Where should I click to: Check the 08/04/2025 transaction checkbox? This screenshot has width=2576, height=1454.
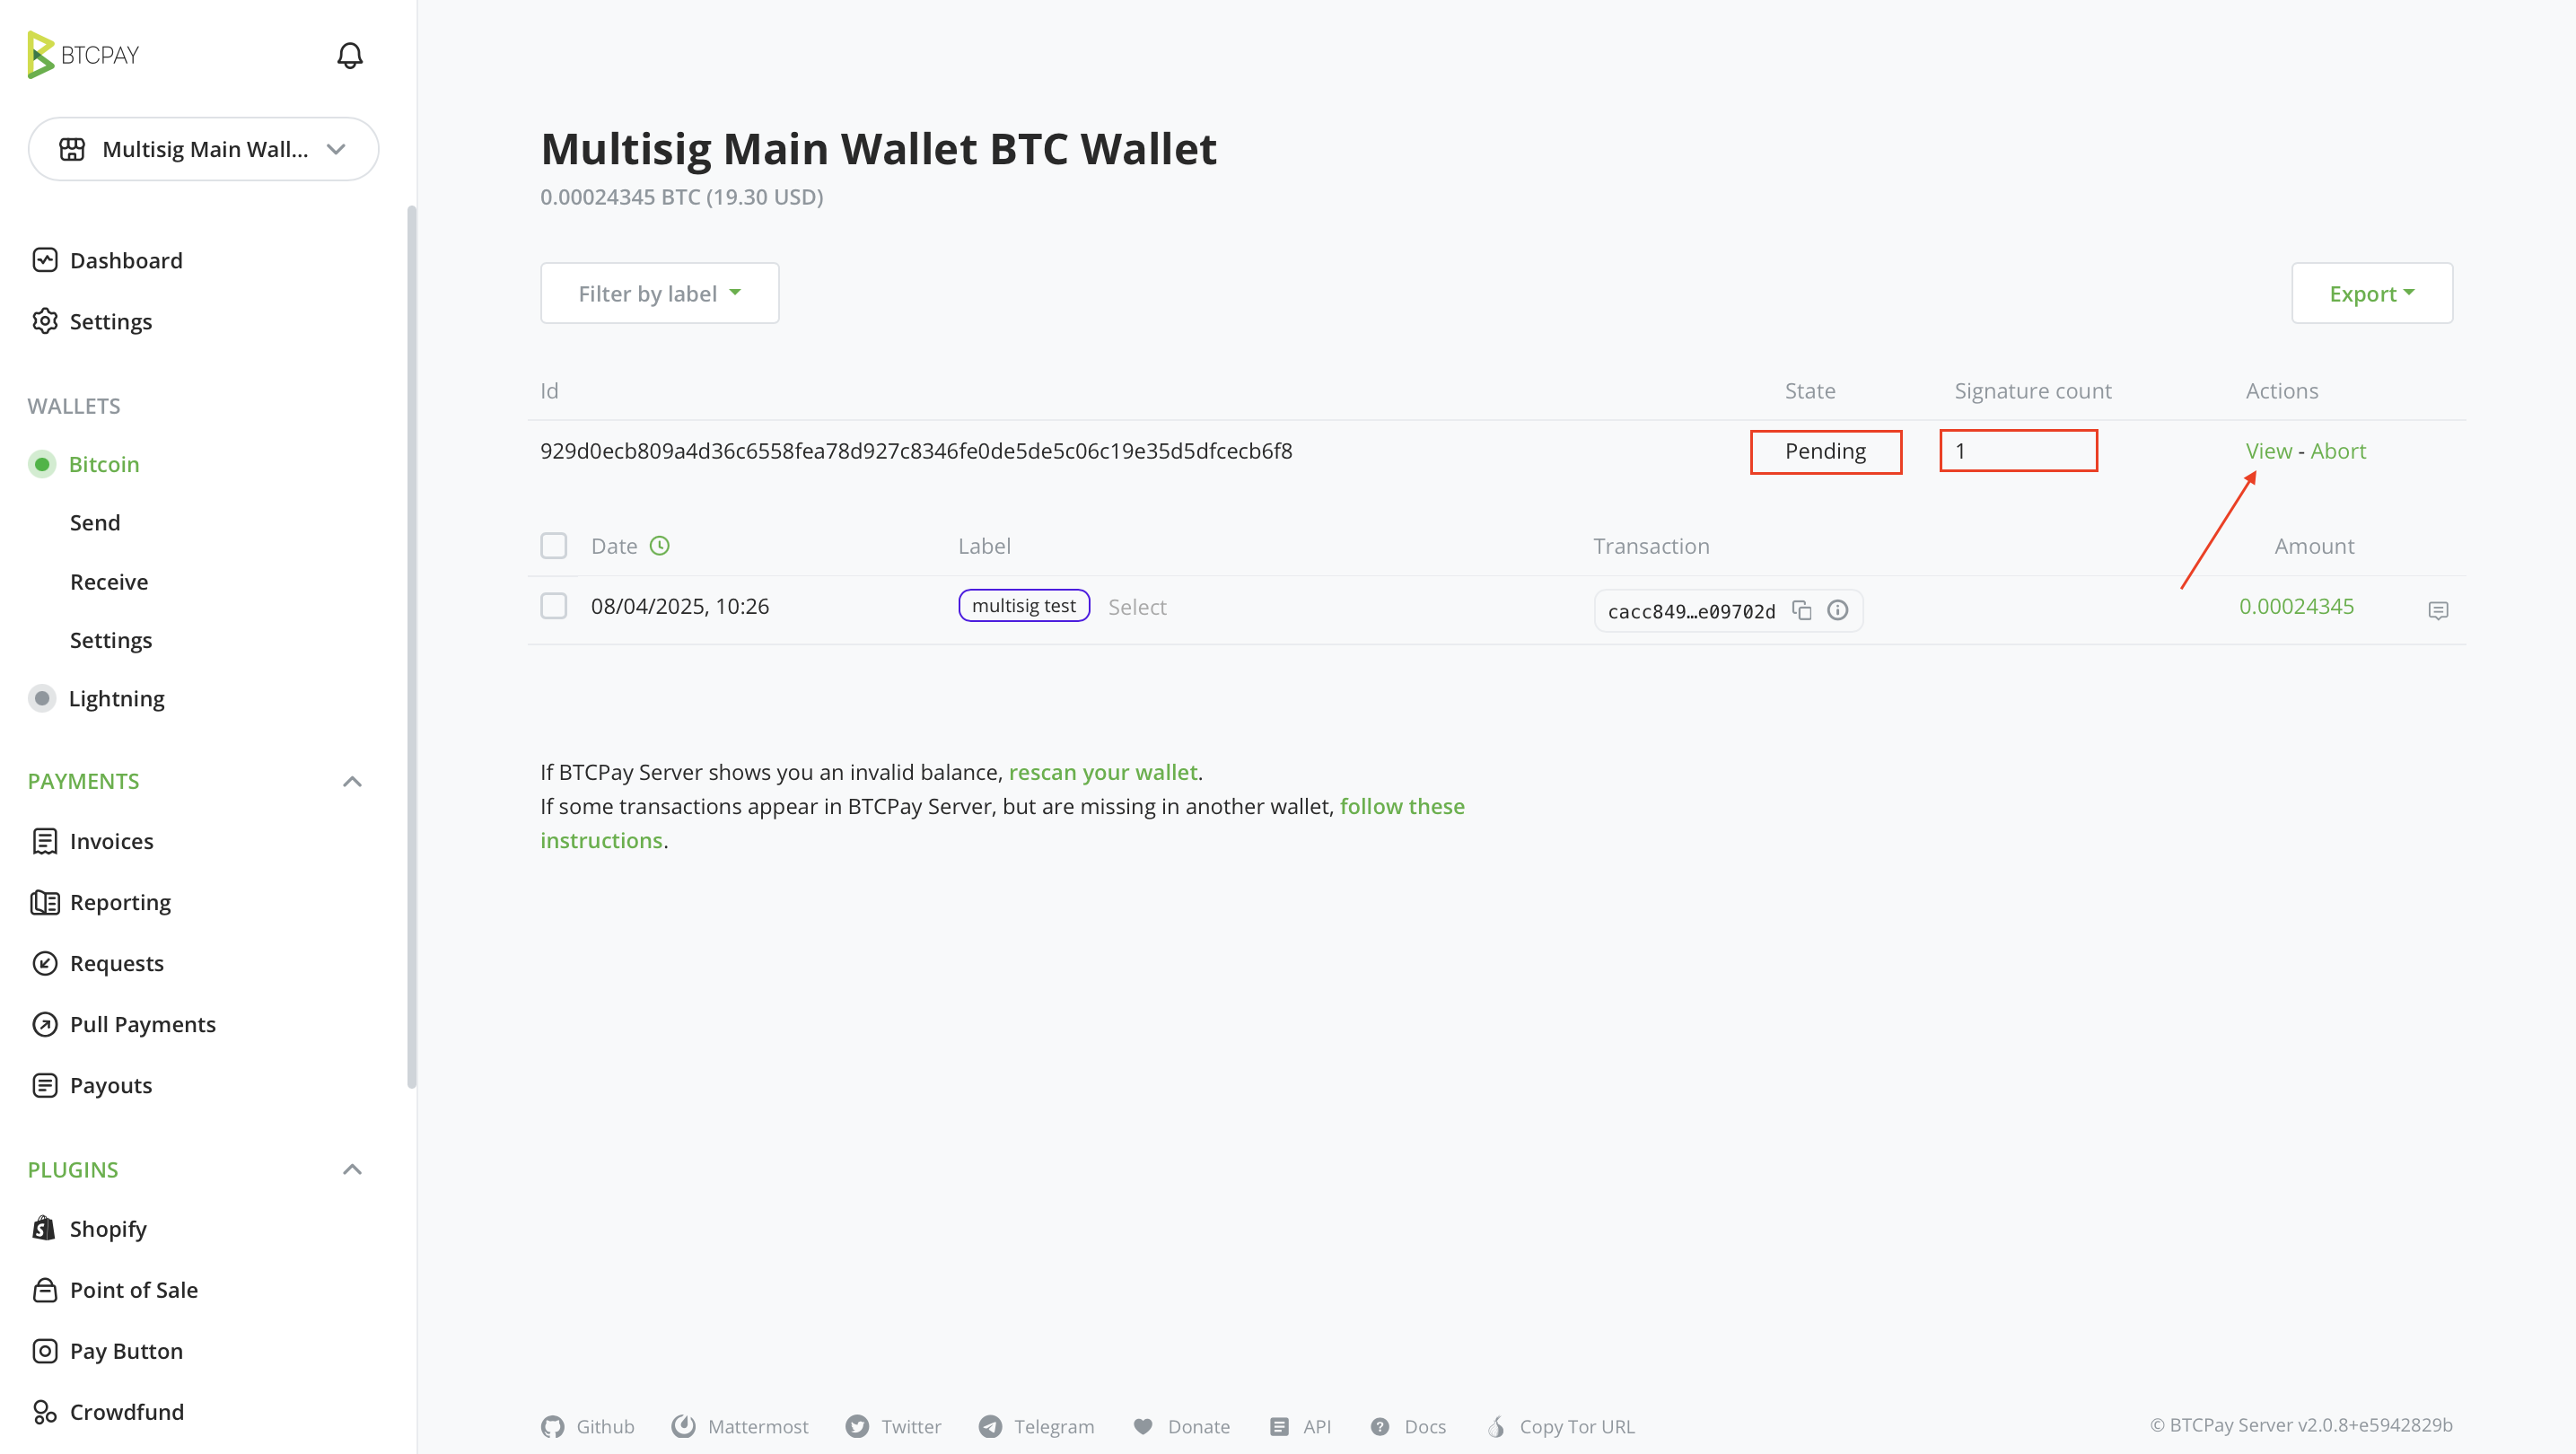[x=553, y=606]
